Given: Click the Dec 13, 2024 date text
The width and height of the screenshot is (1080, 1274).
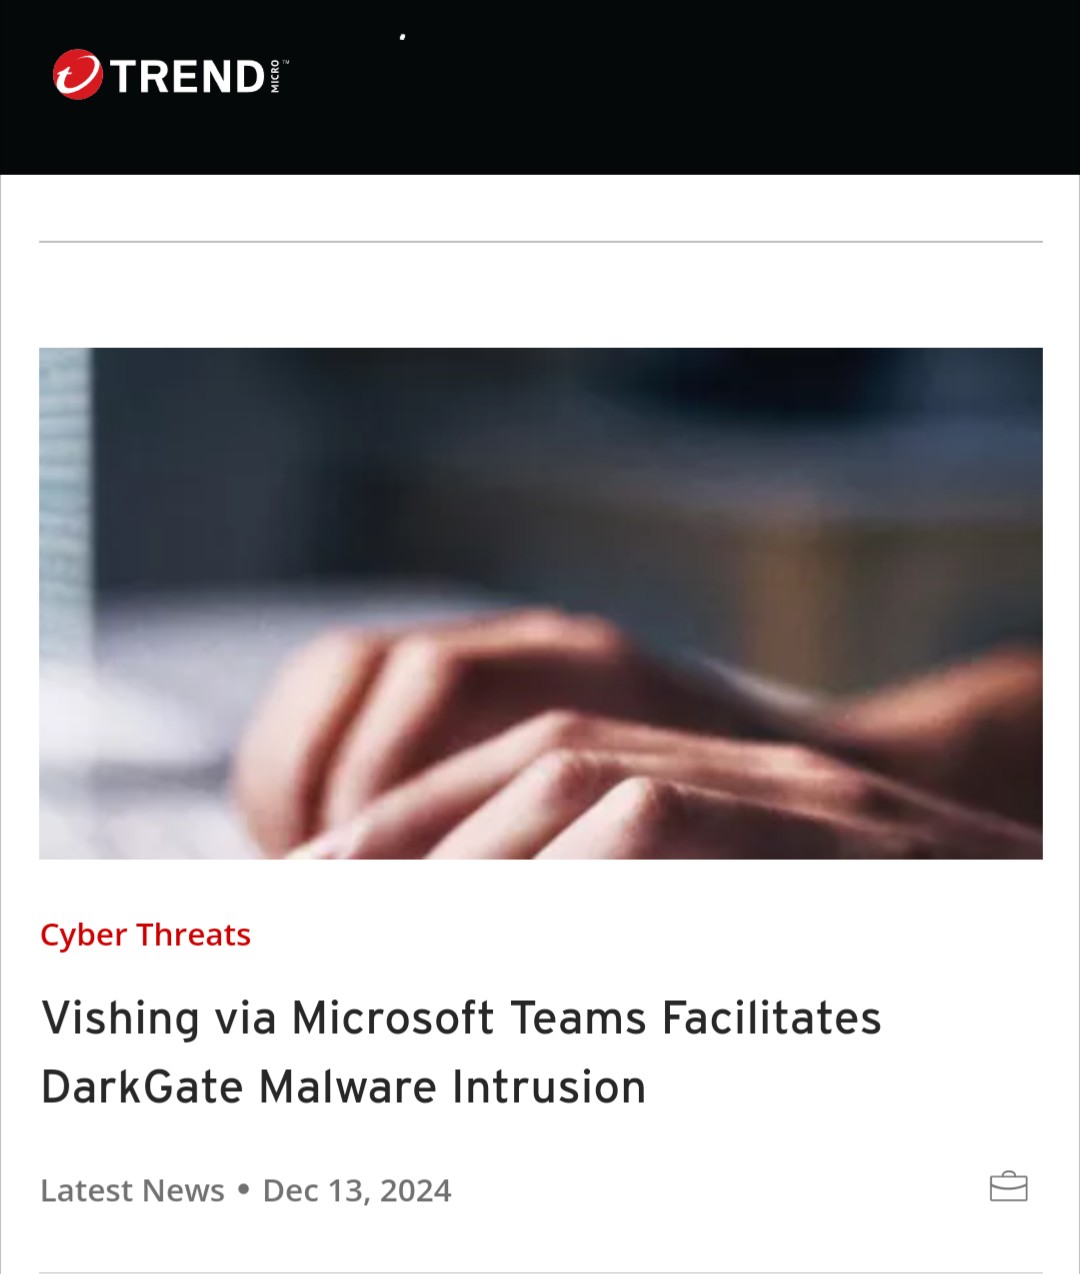Looking at the screenshot, I should coord(357,1191).
